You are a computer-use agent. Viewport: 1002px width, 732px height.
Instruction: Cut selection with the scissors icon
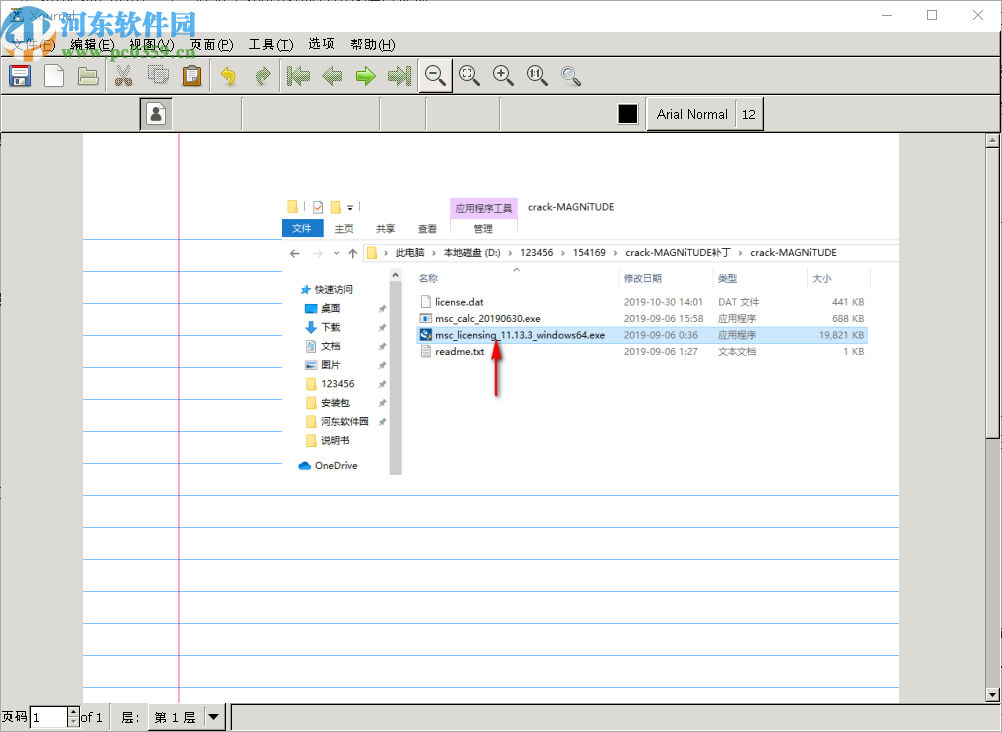124,76
